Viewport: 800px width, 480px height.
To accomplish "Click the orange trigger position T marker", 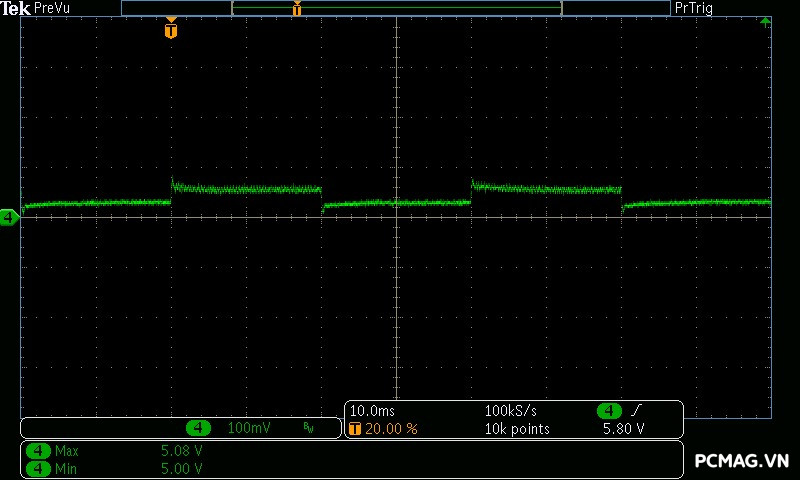I will point(171,30).
